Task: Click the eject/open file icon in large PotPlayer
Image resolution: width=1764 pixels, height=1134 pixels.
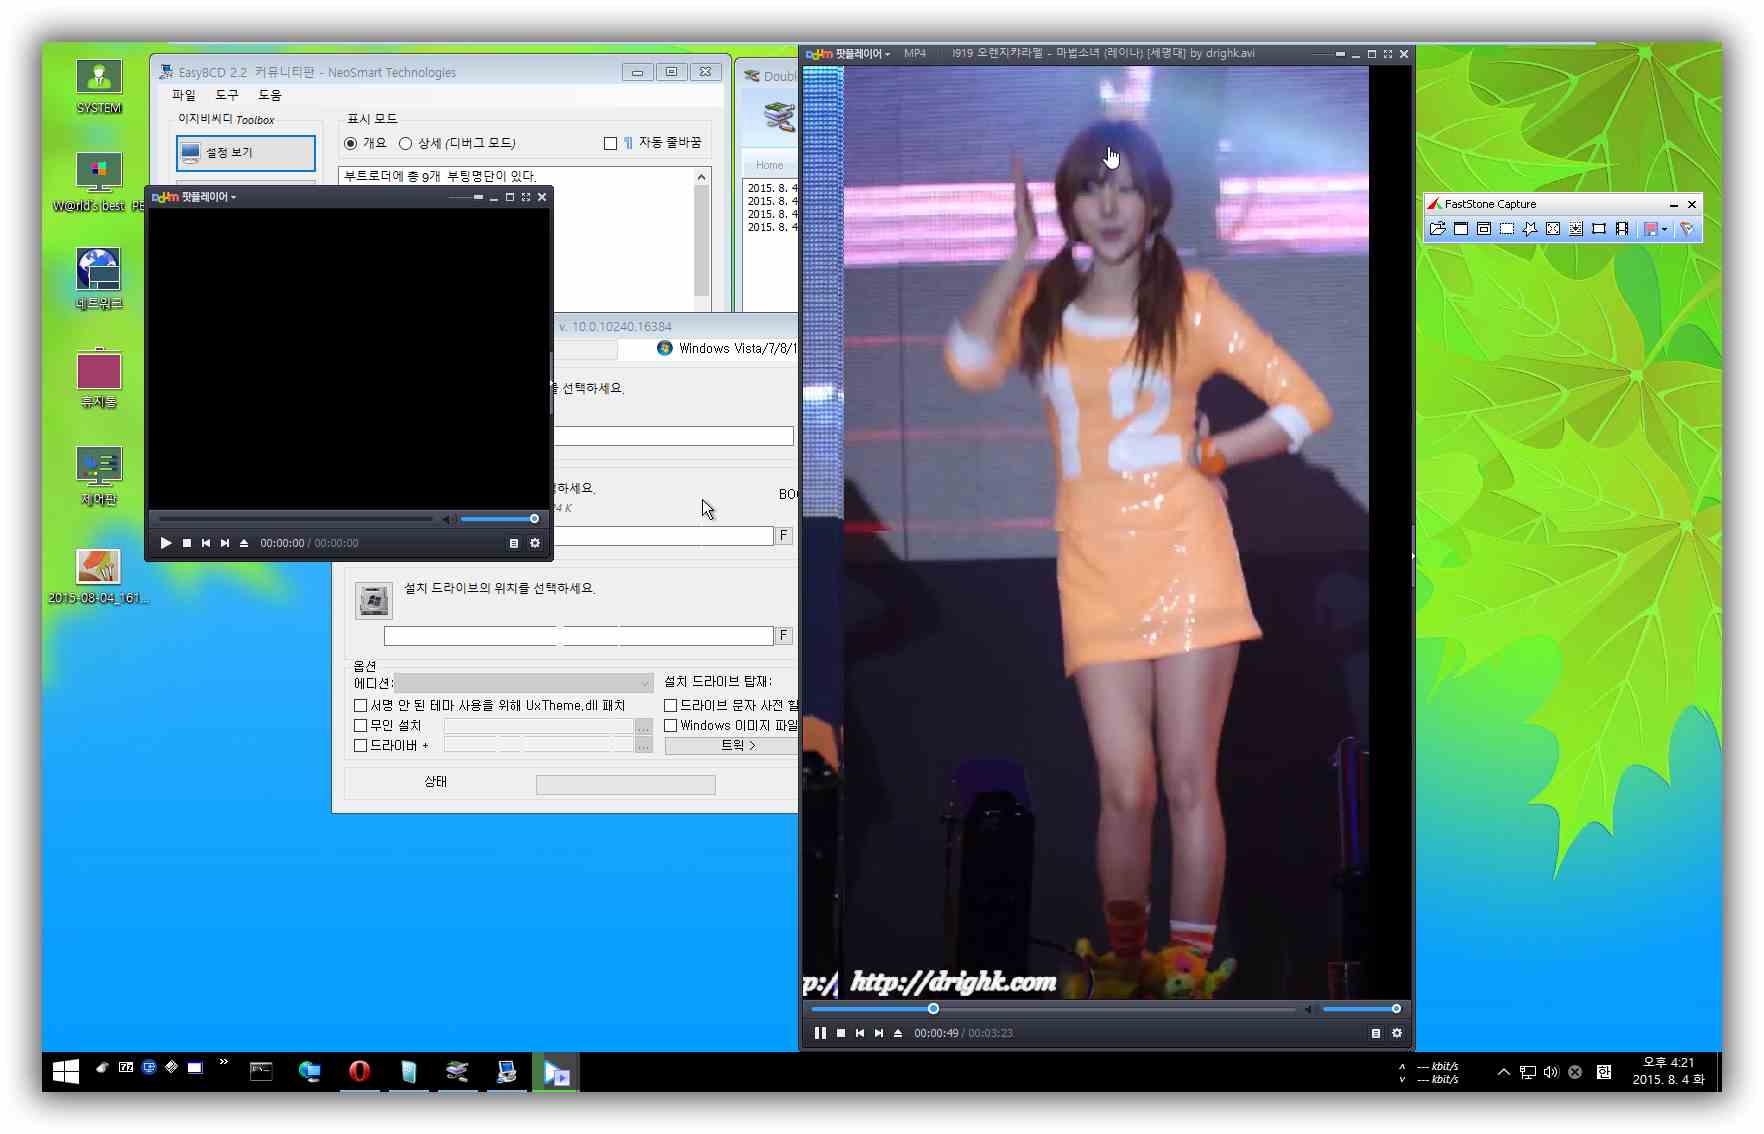Action: pos(898,1033)
